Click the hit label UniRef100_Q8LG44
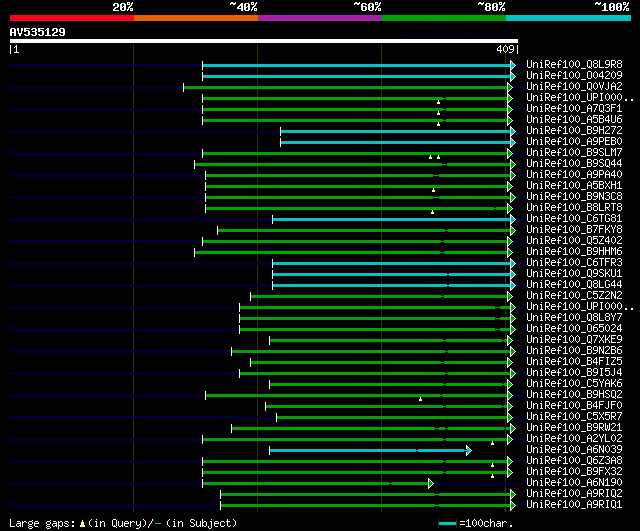Viewport: 640px width, 531px height. (574, 285)
